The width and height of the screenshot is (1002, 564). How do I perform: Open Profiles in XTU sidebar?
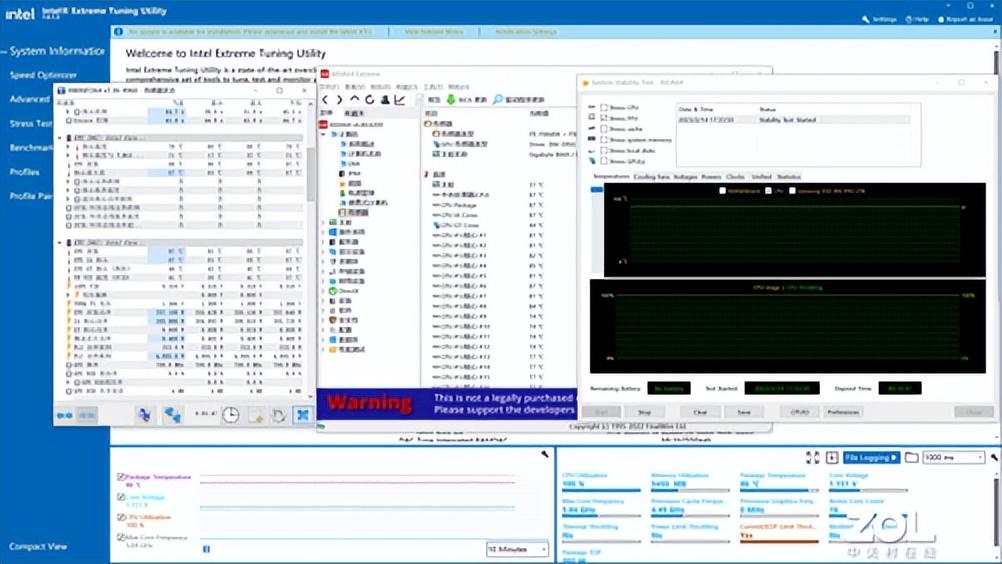coord(25,172)
